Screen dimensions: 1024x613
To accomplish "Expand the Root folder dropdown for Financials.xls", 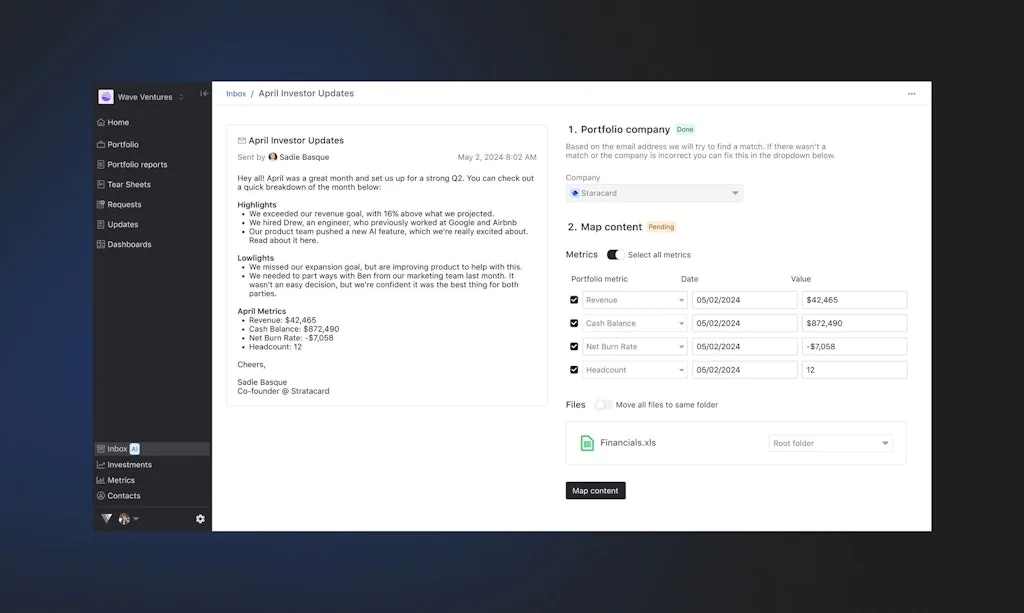I will pos(831,442).
